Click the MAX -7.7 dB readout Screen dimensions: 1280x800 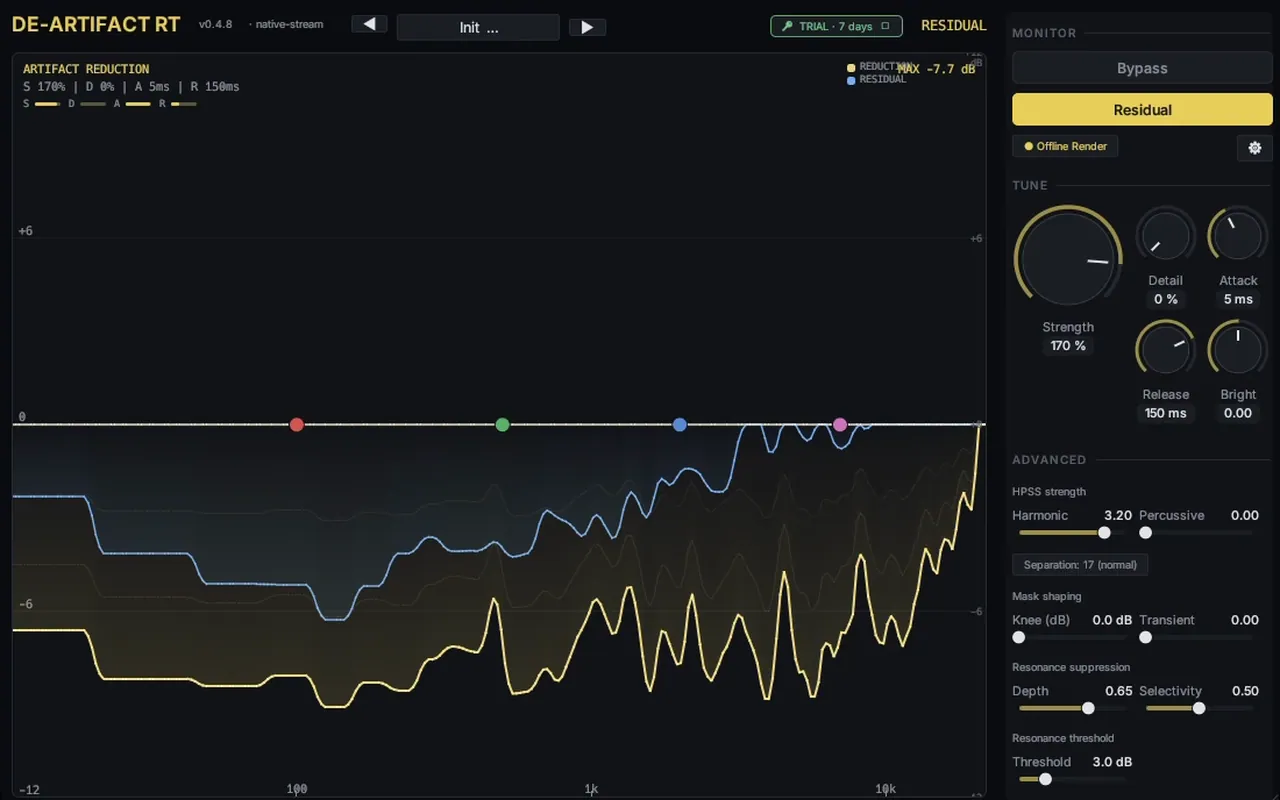[x=937, y=69]
